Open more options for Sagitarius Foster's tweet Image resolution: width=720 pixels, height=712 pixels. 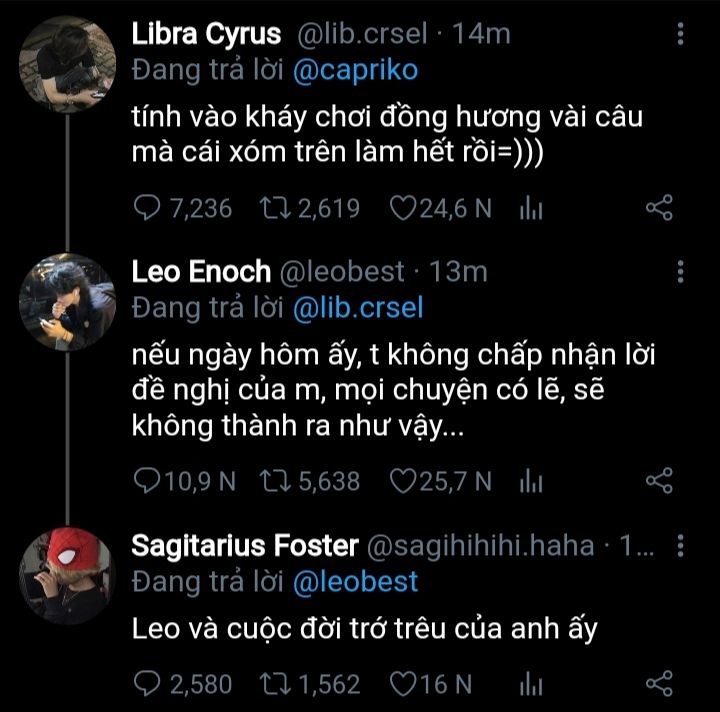(x=681, y=546)
